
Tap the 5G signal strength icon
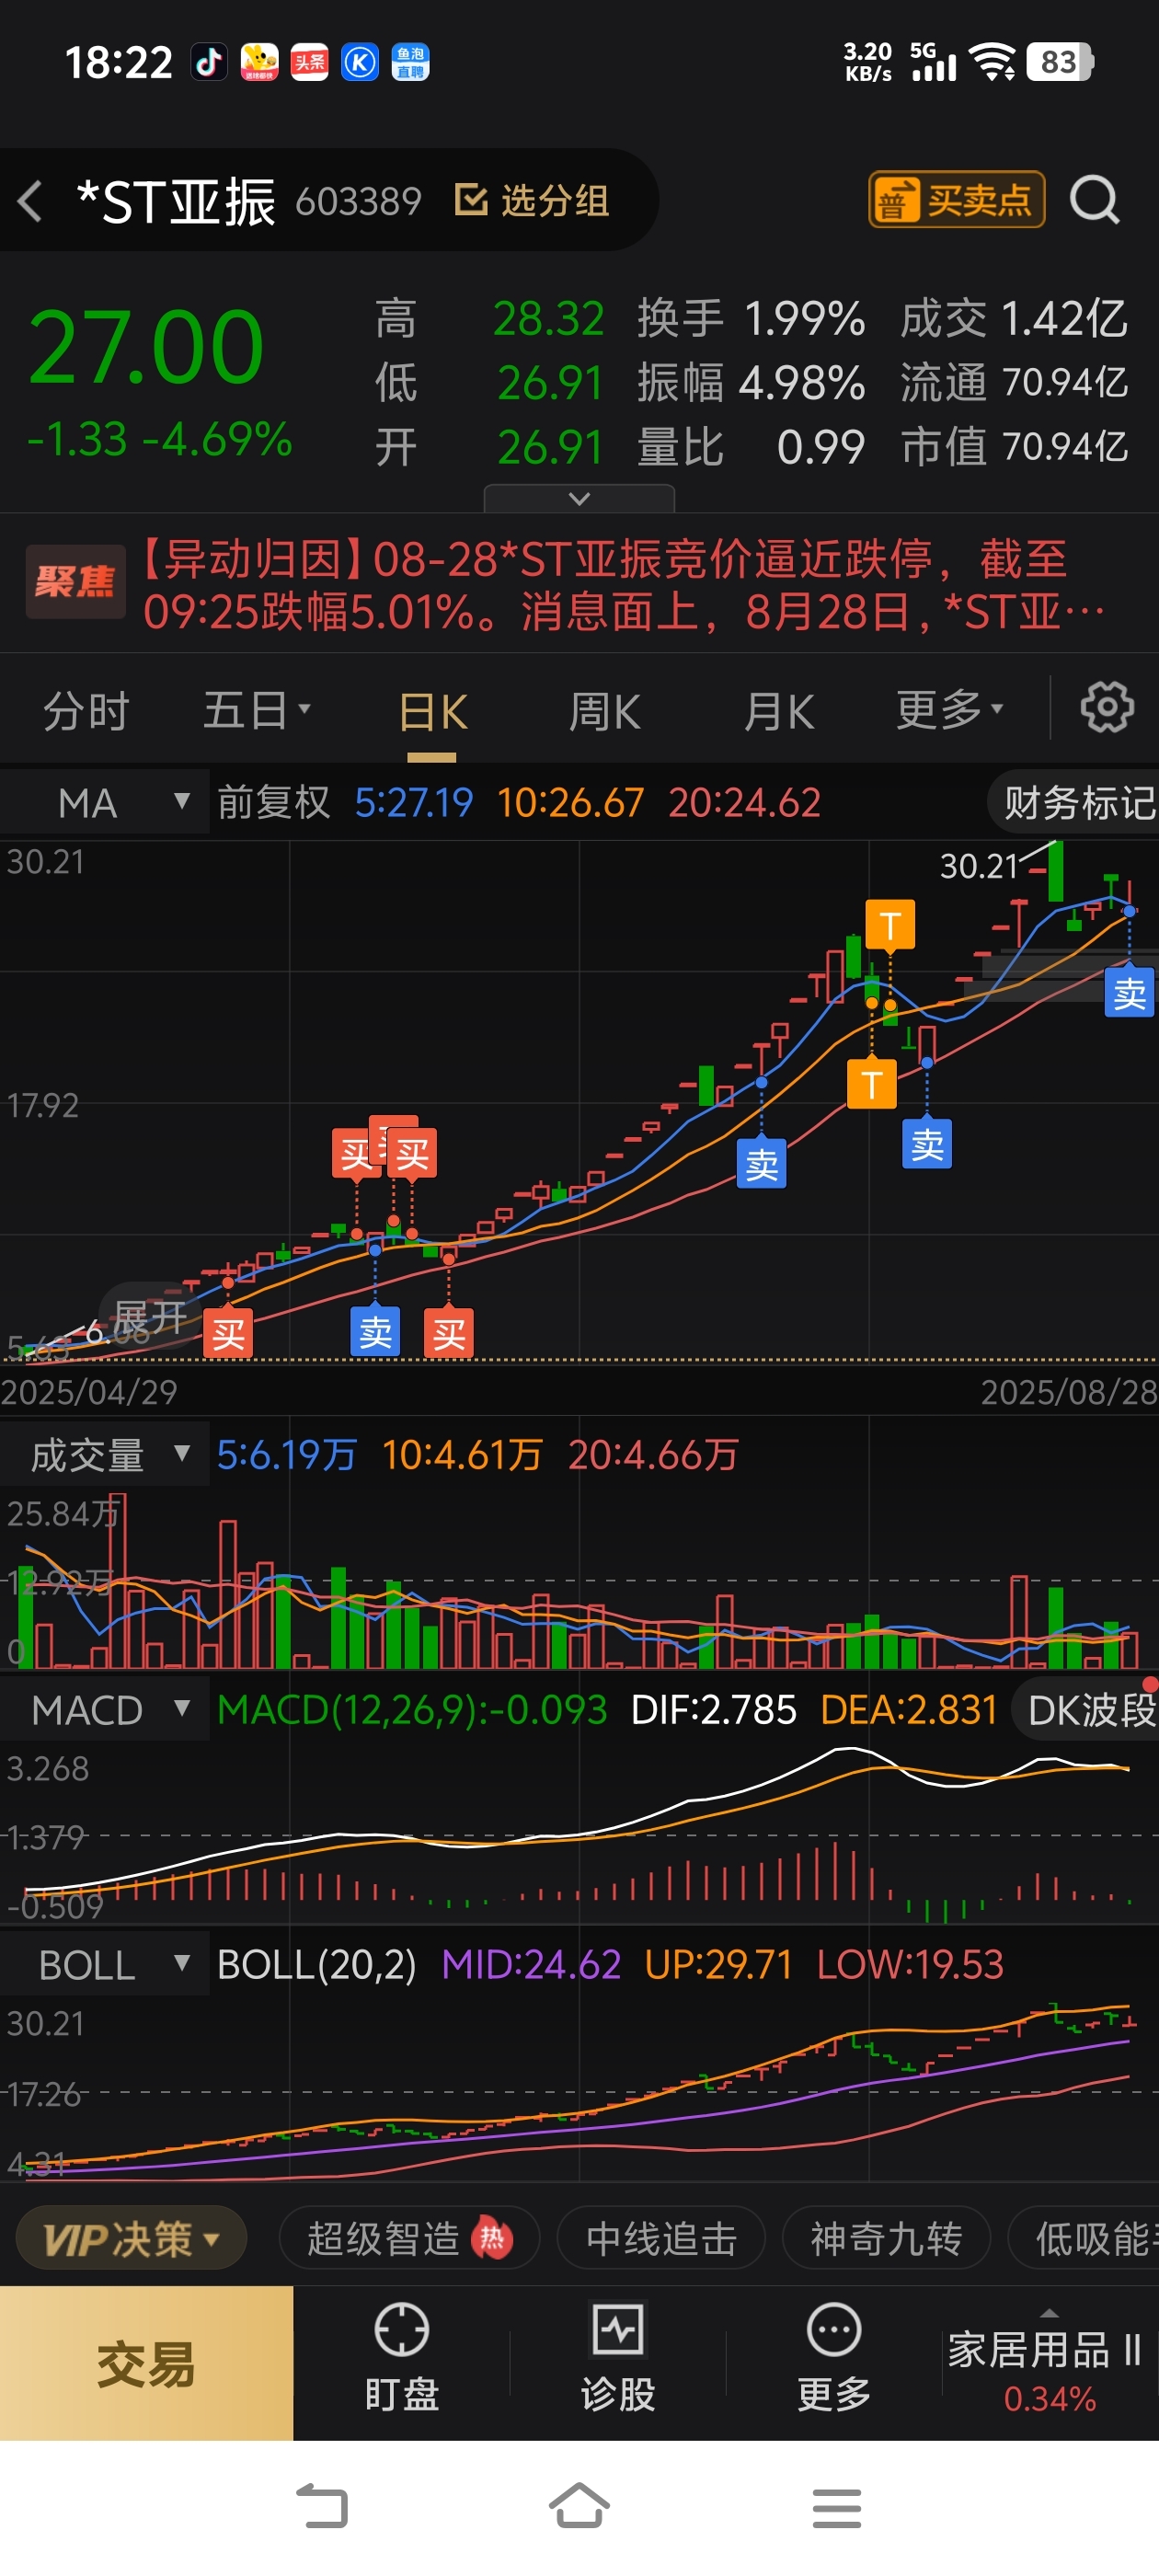pyautogui.click(x=934, y=62)
